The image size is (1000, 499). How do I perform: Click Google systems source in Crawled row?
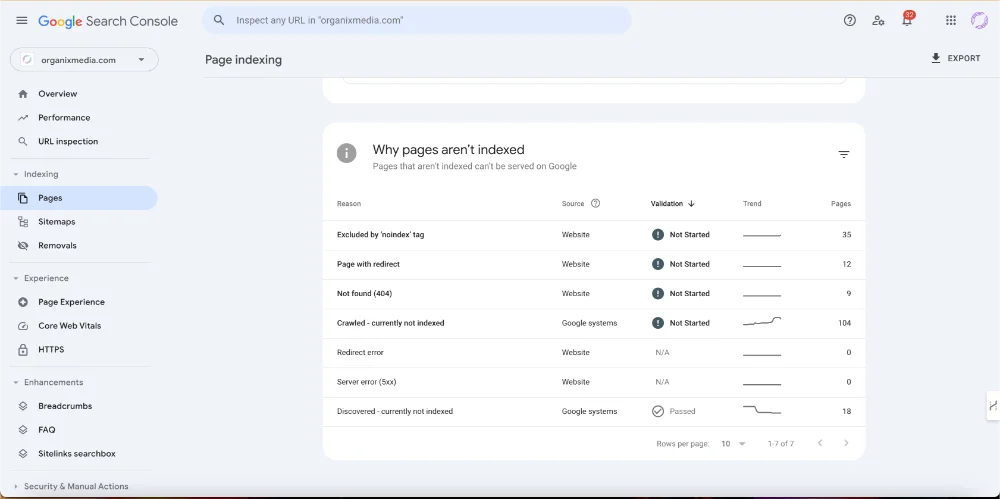point(589,323)
